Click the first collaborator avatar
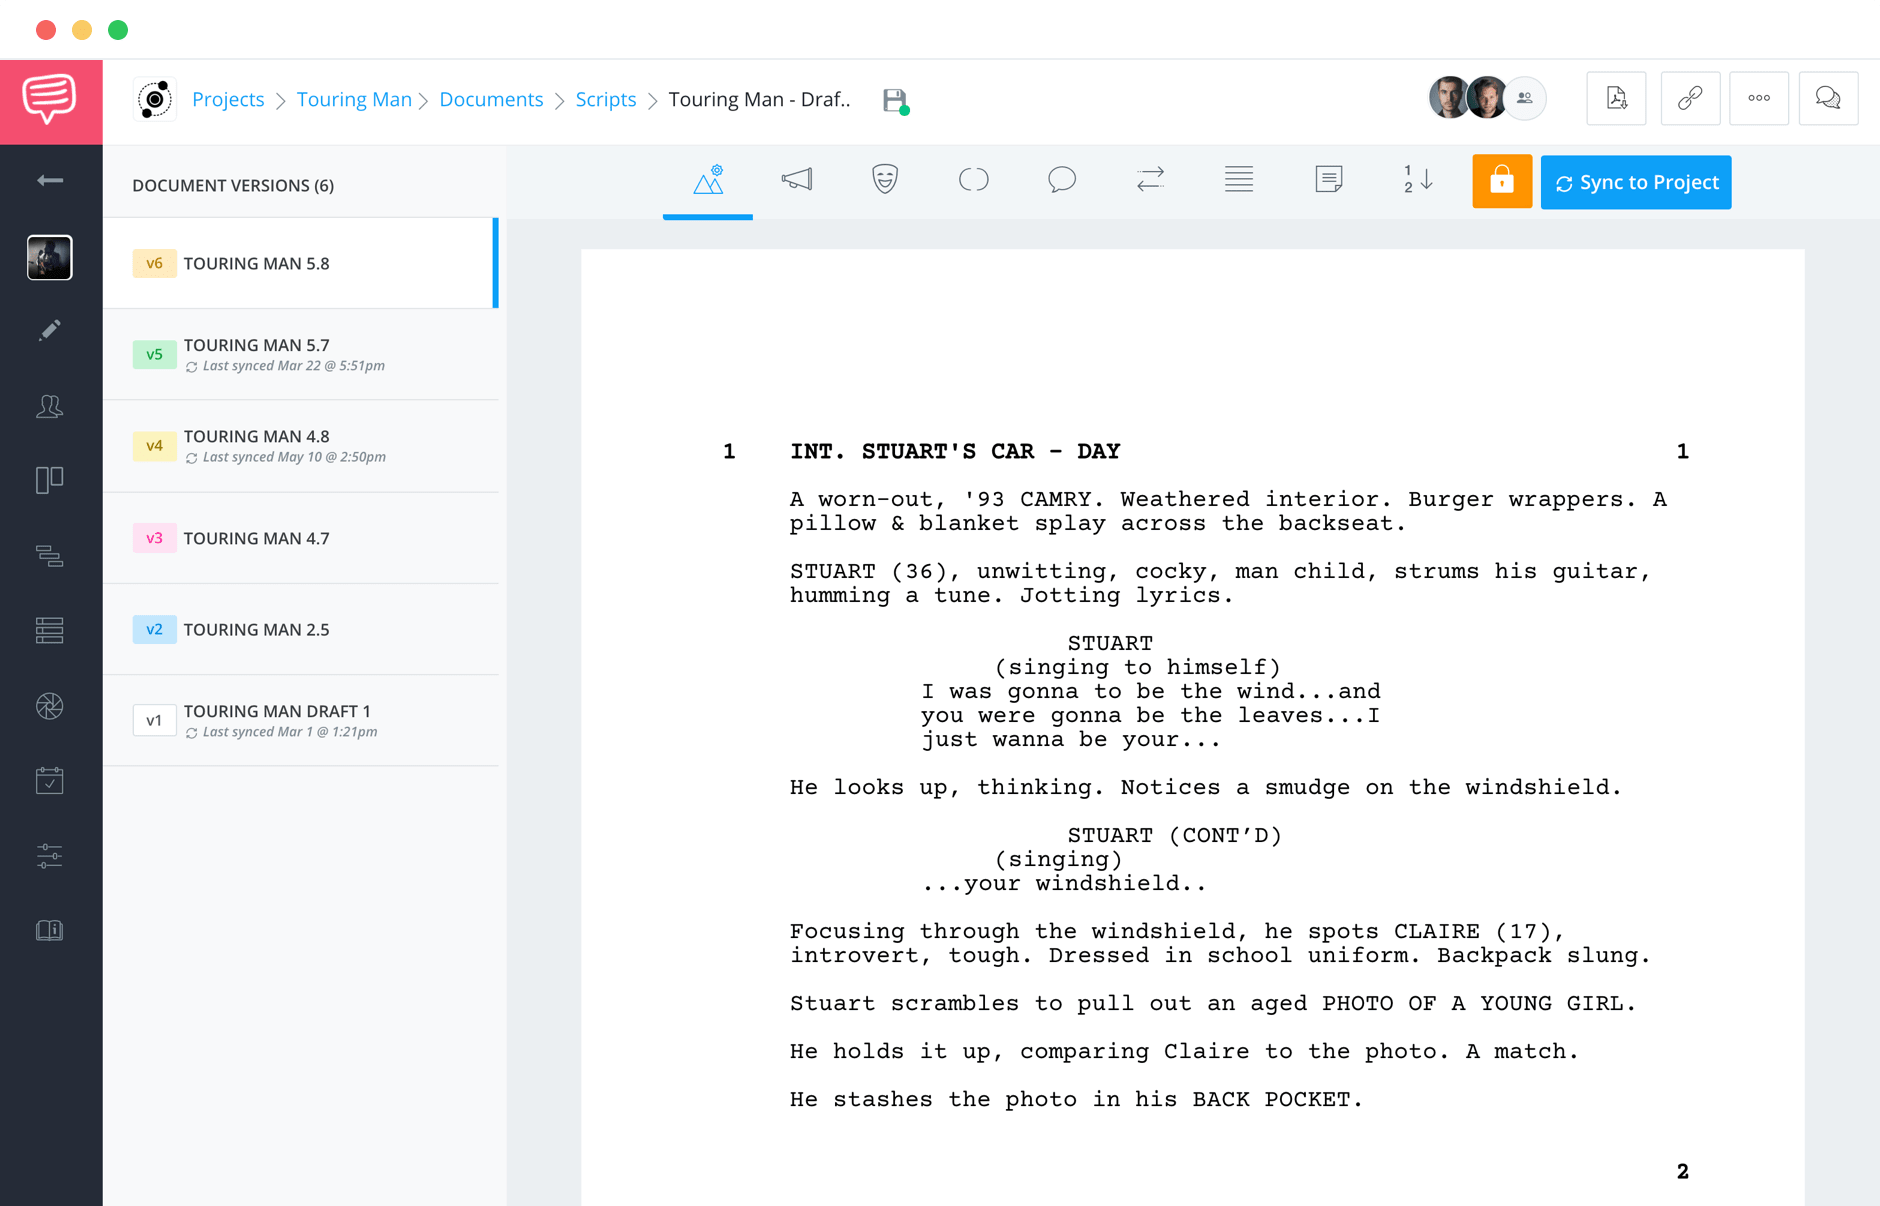The height and width of the screenshot is (1206, 1880). pyautogui.click(x=1447, y=98)
